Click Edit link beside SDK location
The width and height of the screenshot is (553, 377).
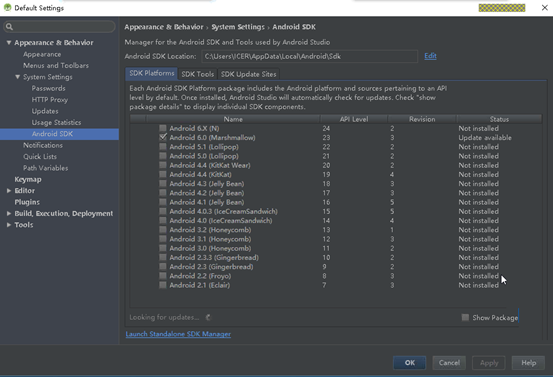click(x=430, y=56)
